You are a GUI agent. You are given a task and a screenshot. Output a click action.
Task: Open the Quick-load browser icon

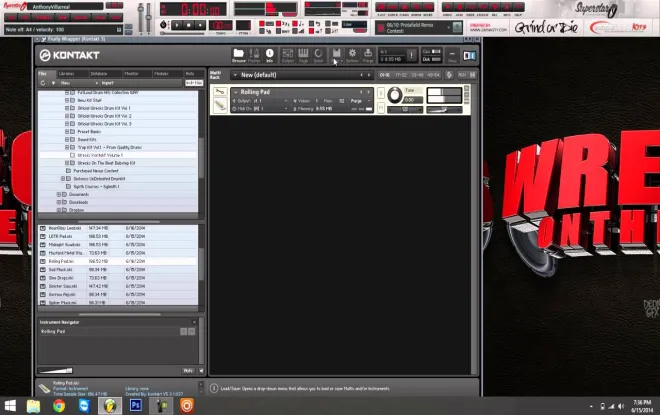(318, 56)
